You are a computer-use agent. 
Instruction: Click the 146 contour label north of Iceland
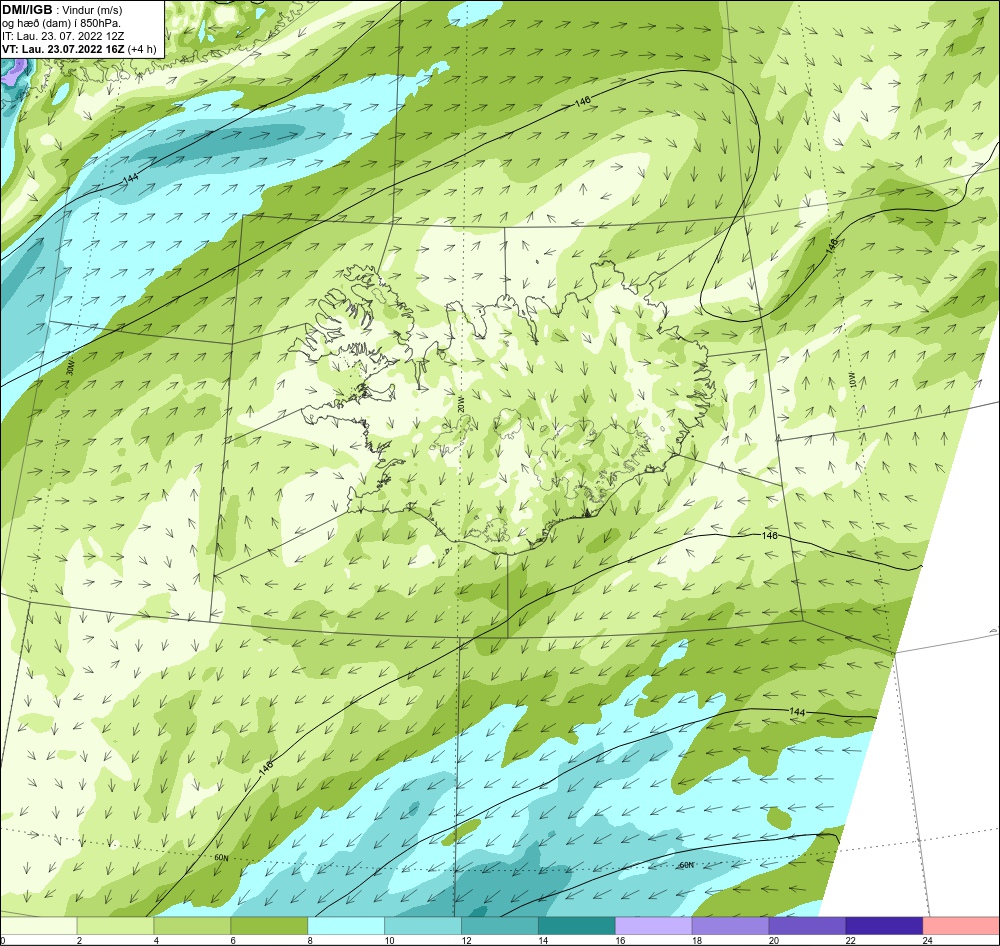click(583, 101)
